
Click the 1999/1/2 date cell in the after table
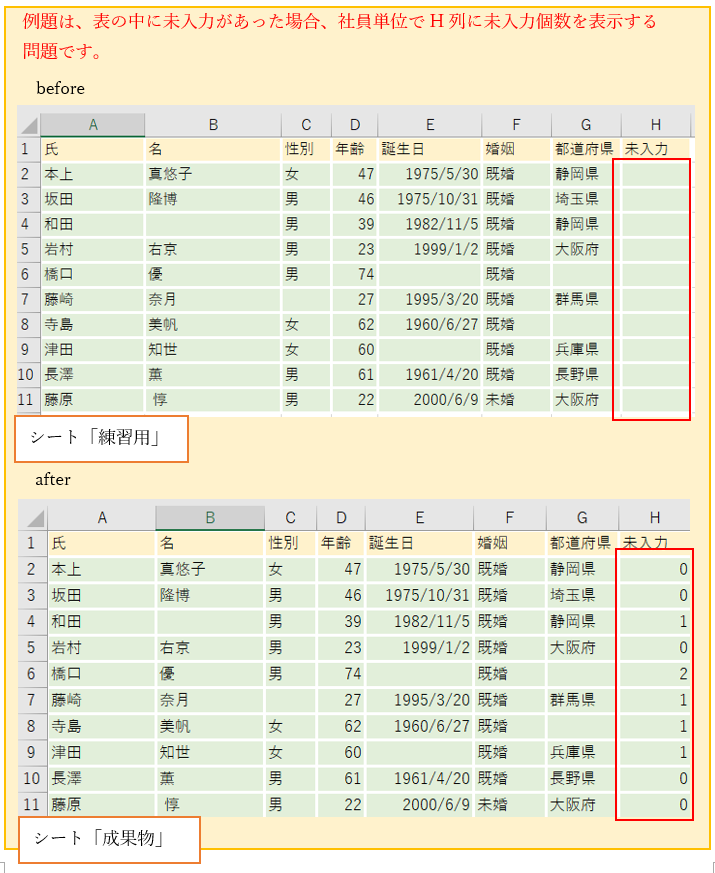pos(418,648)
